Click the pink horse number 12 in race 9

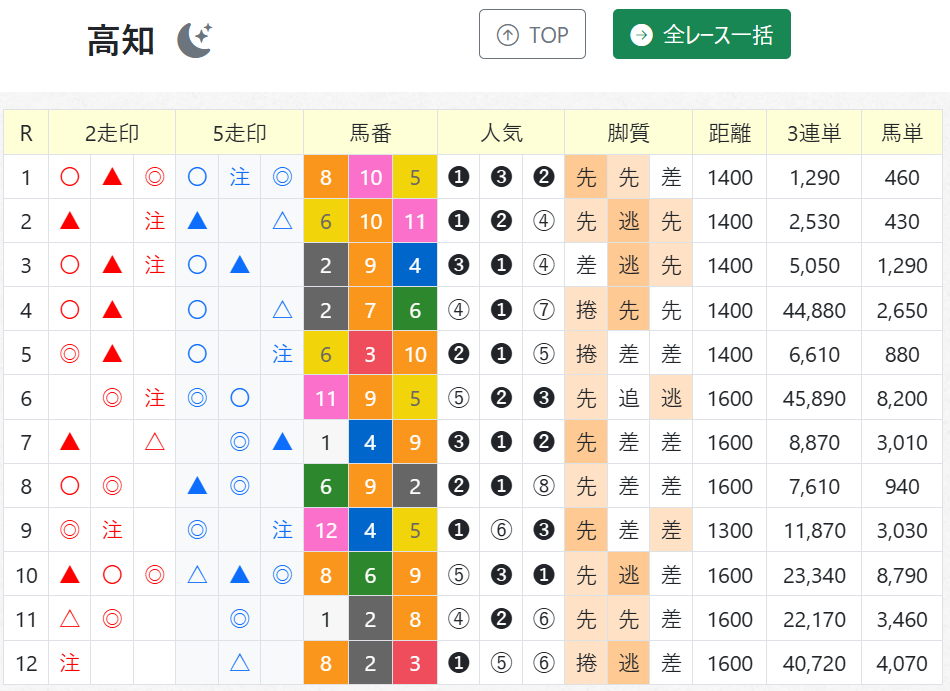tap(326, 531)
